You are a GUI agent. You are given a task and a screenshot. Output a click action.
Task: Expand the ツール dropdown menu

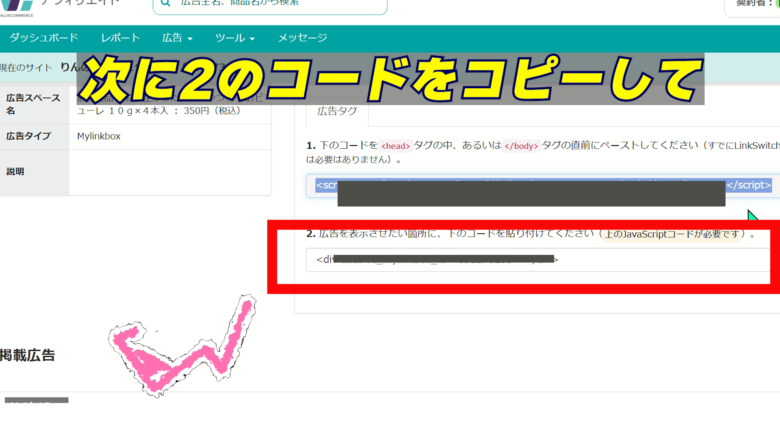pyautogui.click(x=235, y=38)
